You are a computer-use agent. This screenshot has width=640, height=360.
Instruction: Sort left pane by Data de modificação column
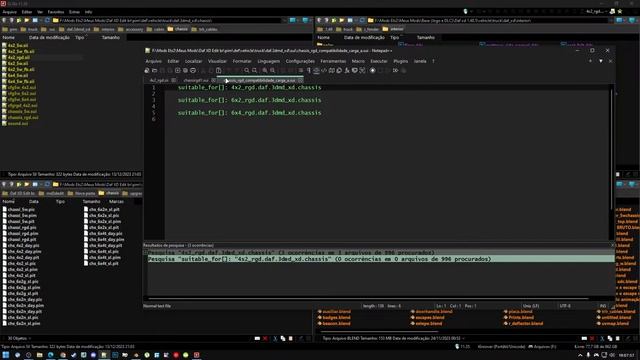(x=49, y=38)
